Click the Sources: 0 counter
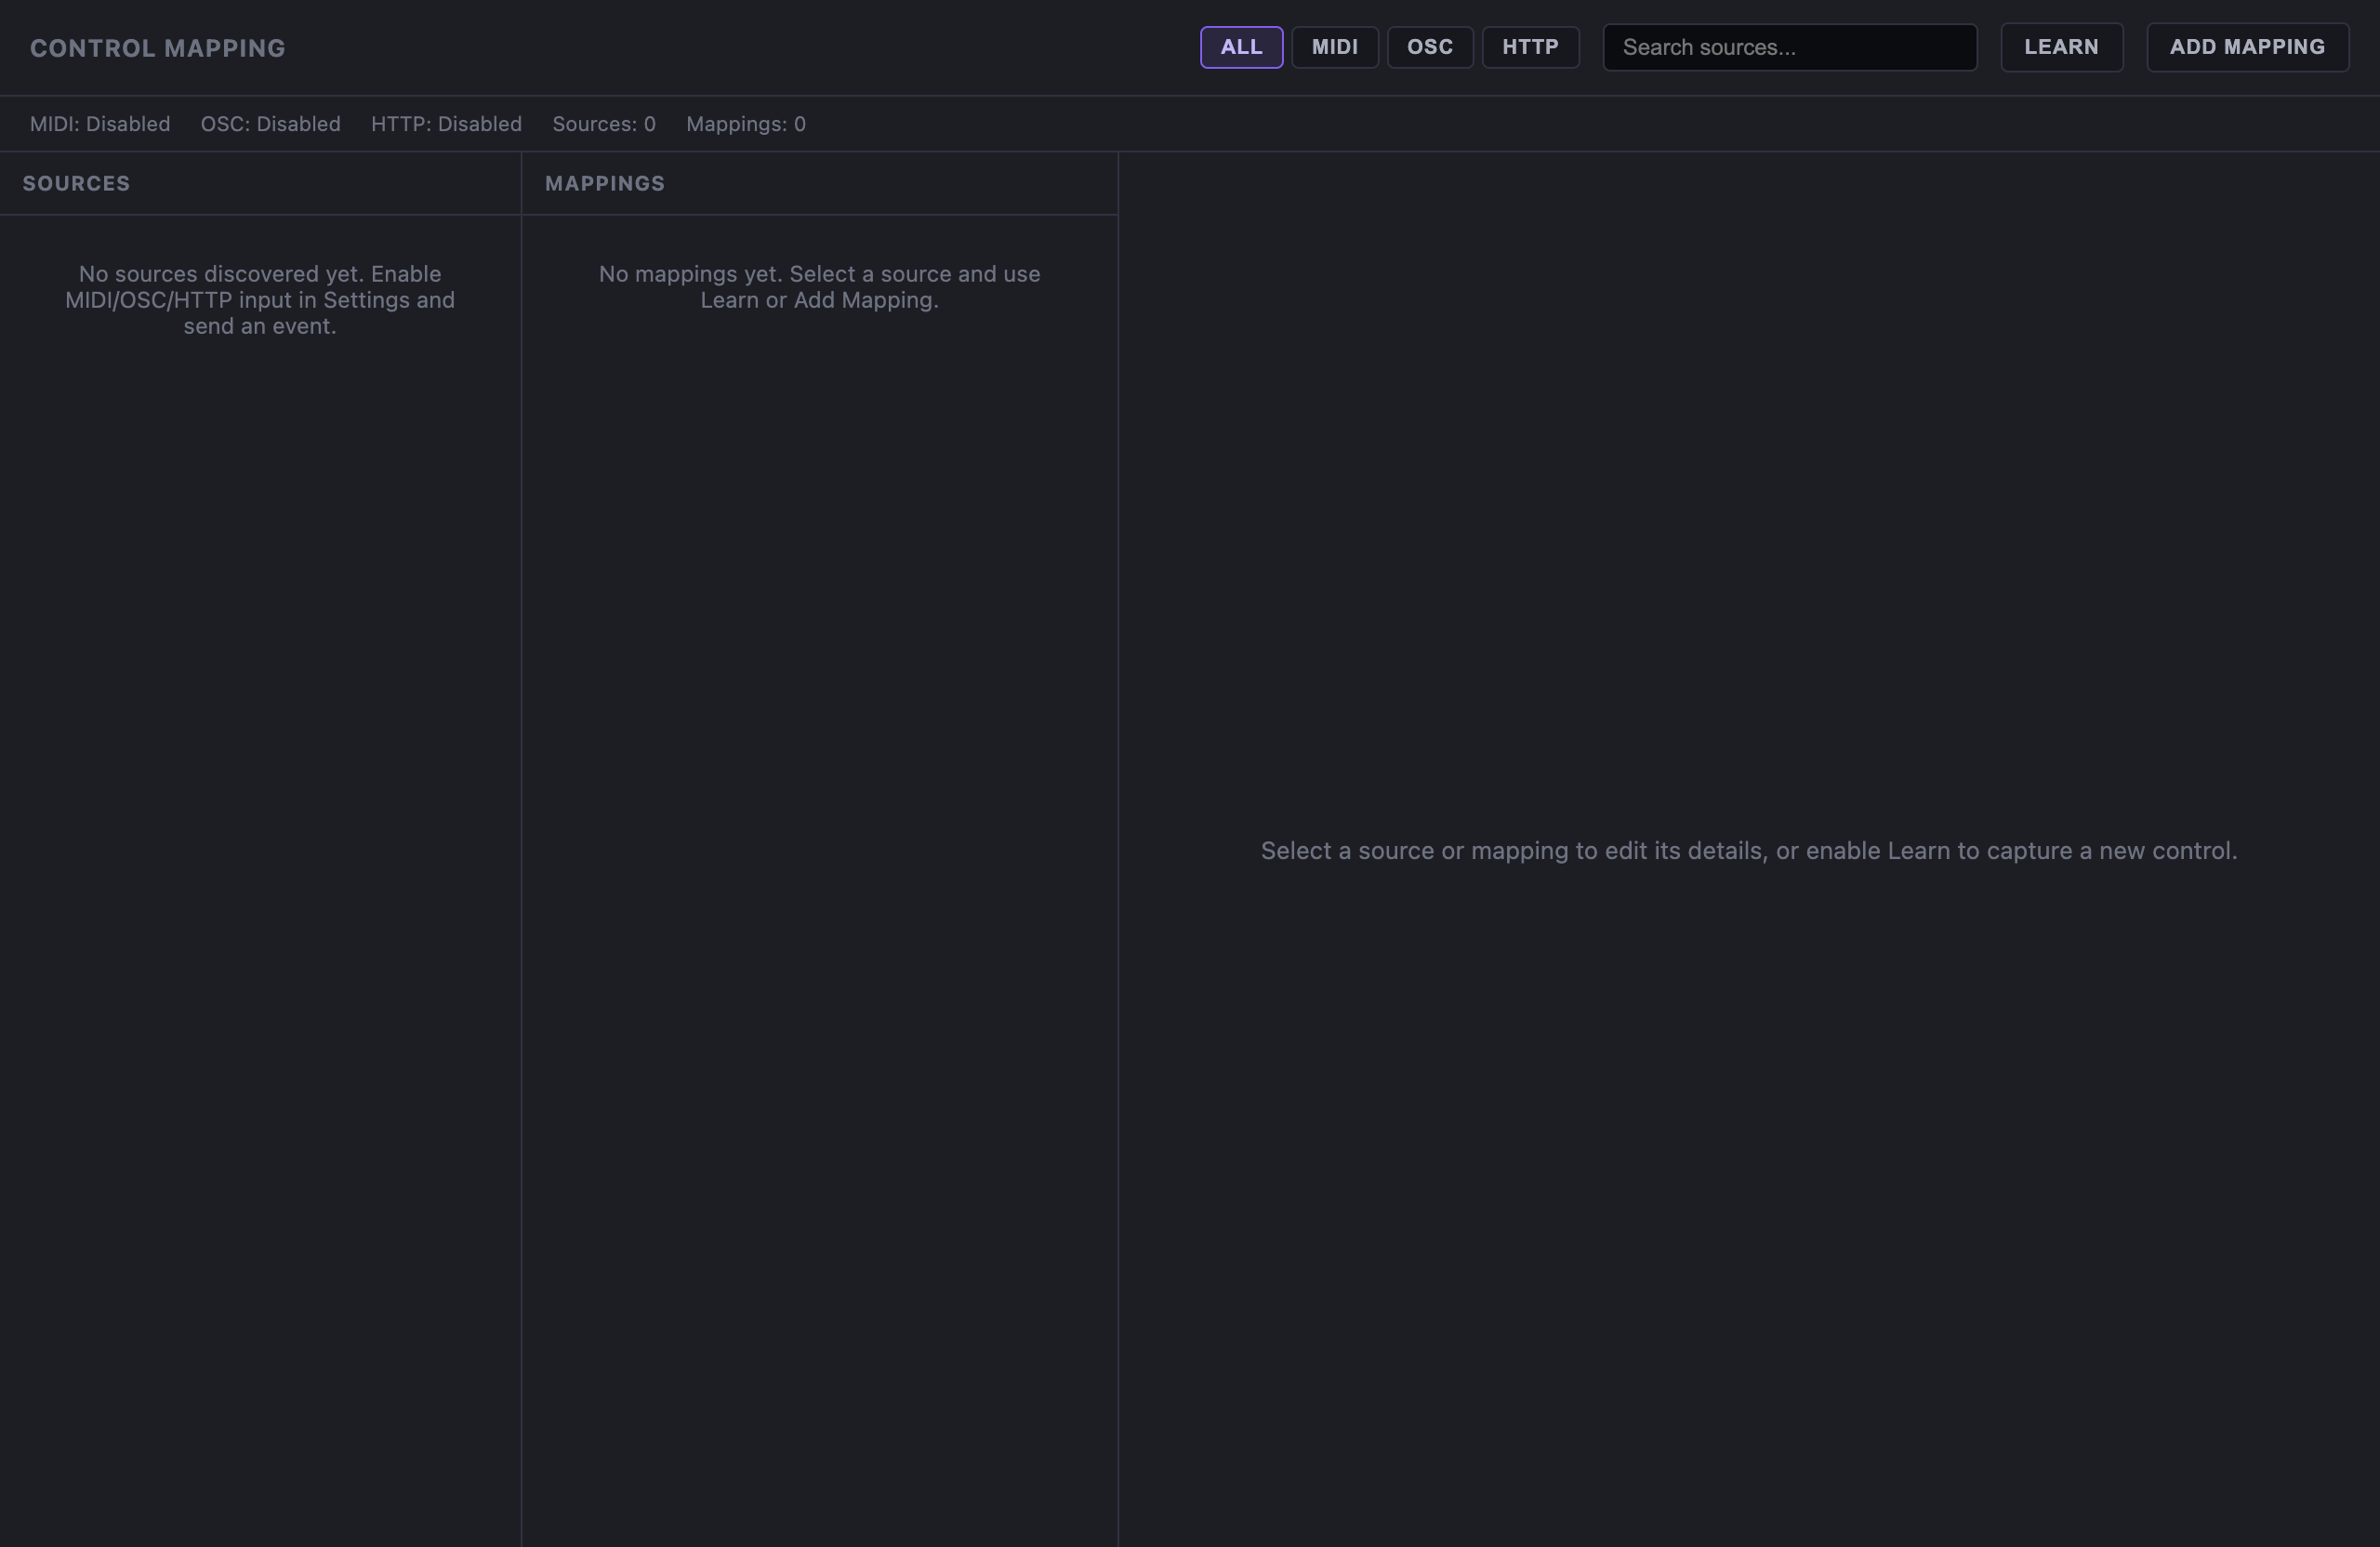Screen dimensions: 2380x1547 [604, 124]
